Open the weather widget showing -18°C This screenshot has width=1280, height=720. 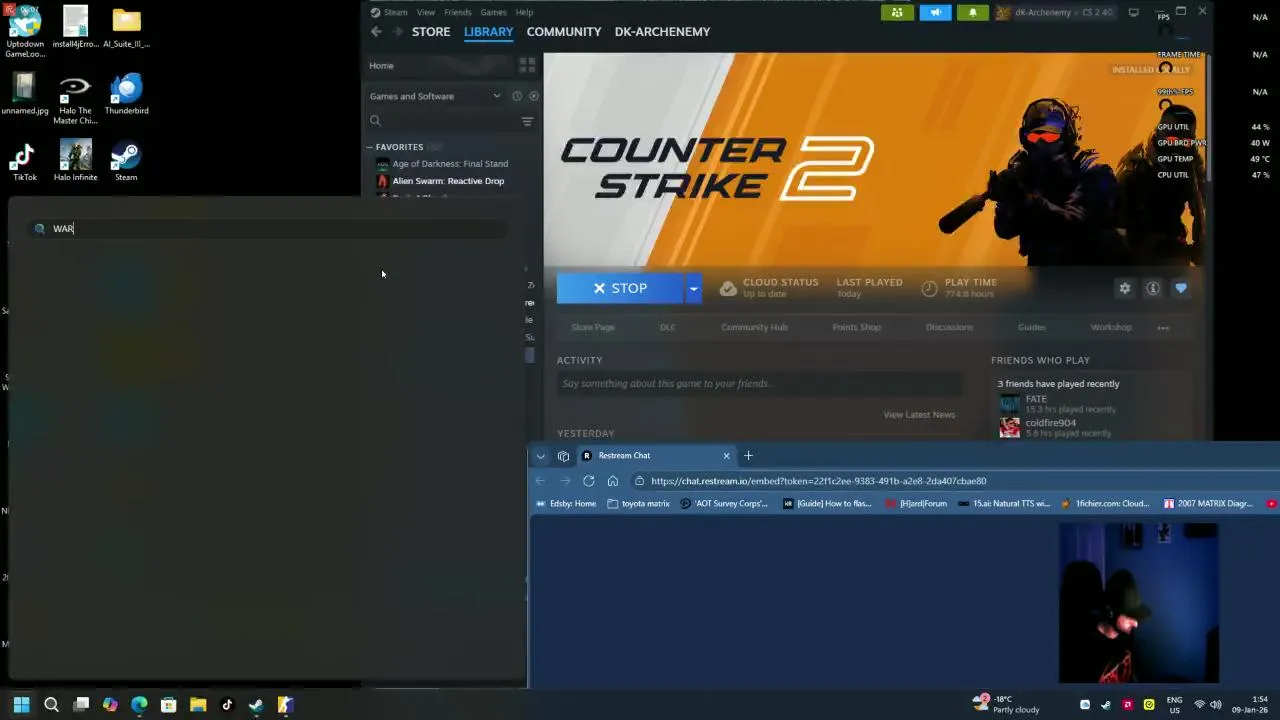coord(1007,704)
